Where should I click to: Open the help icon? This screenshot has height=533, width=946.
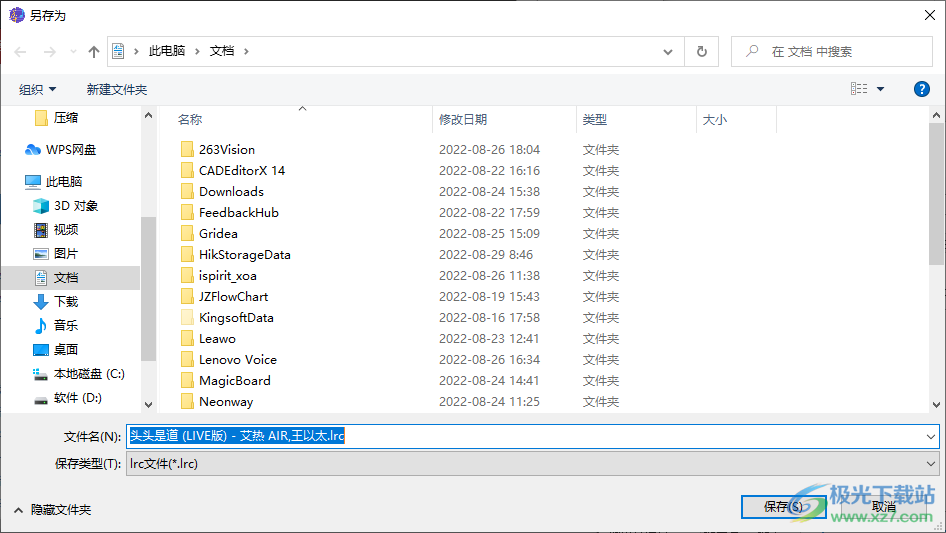(921, 89)
